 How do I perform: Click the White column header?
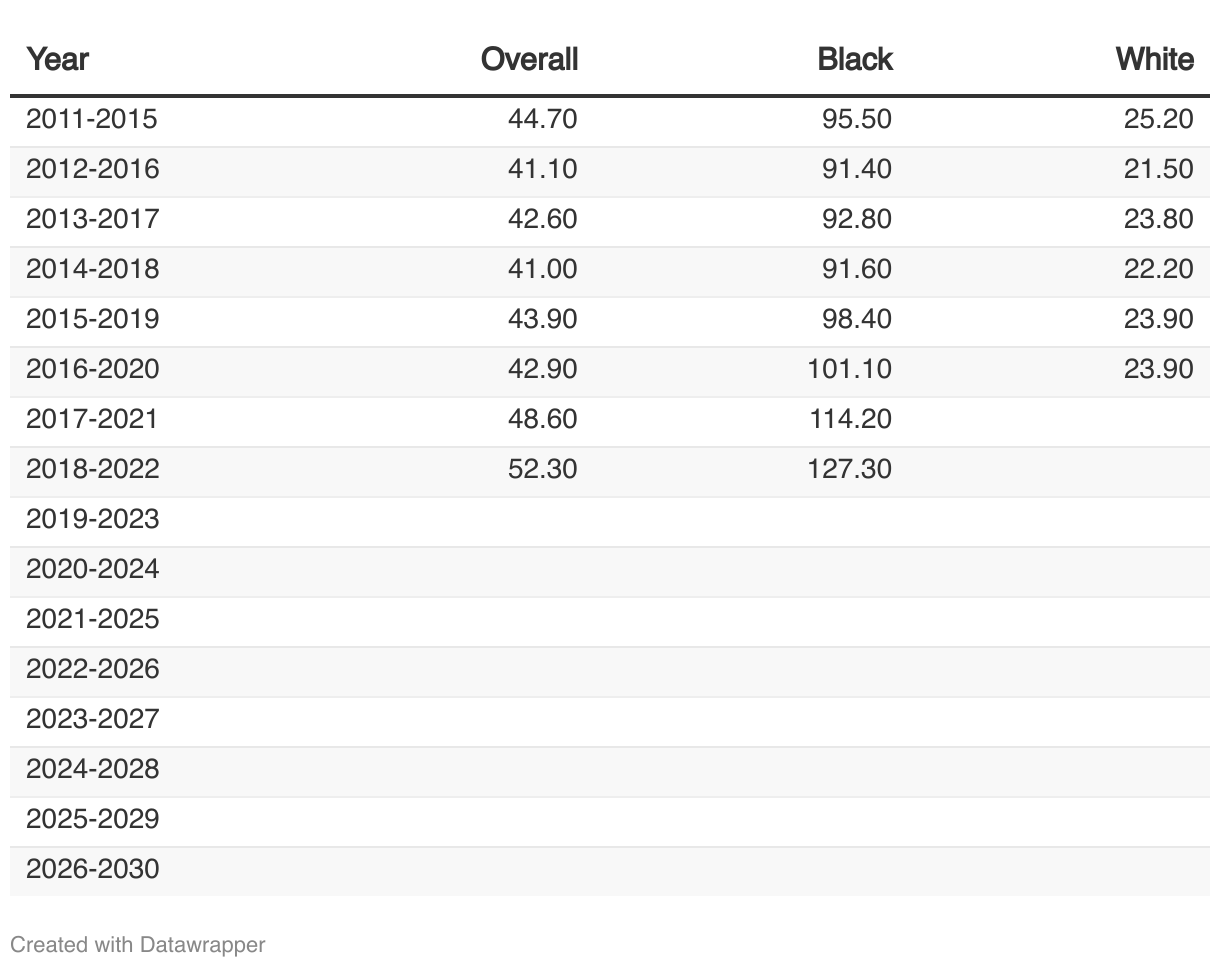pyautogui.click(x=1154, y=59)
